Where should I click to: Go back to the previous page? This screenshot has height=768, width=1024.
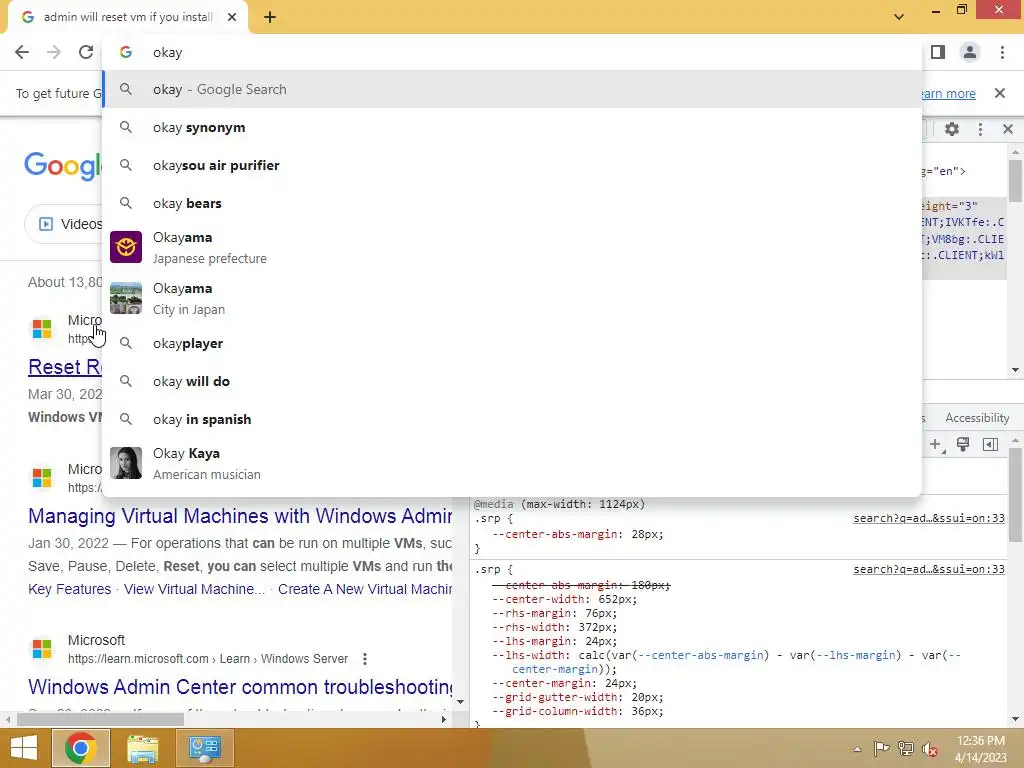(22, 52)
